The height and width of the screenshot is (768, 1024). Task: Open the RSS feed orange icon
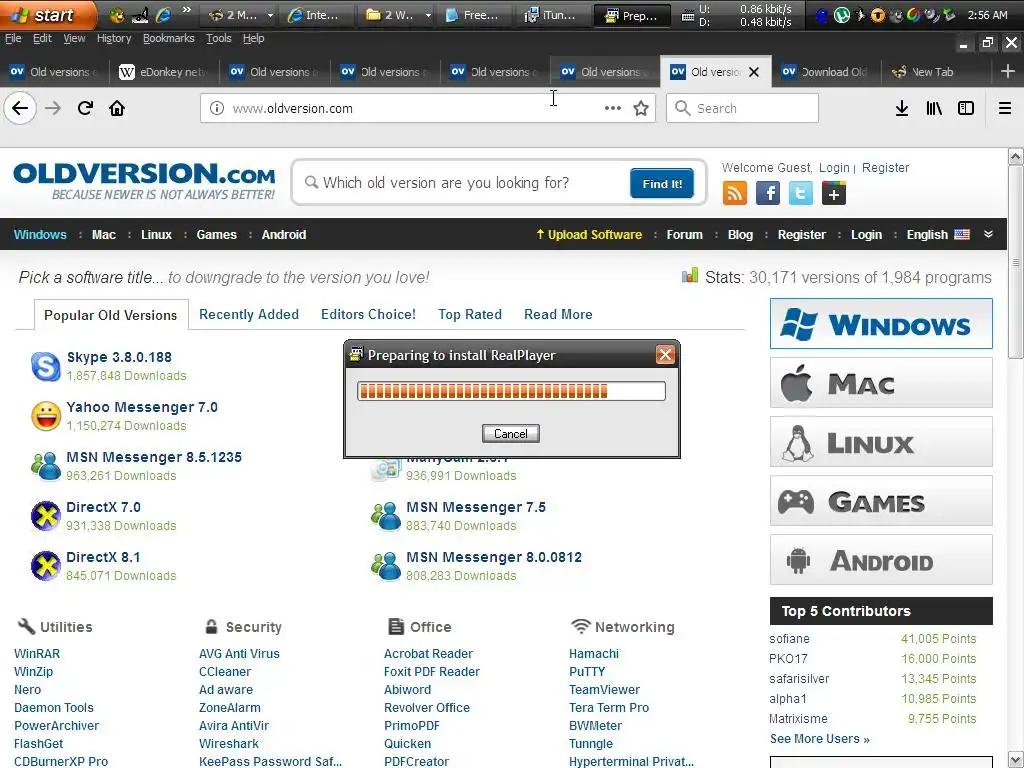point(735,193)
